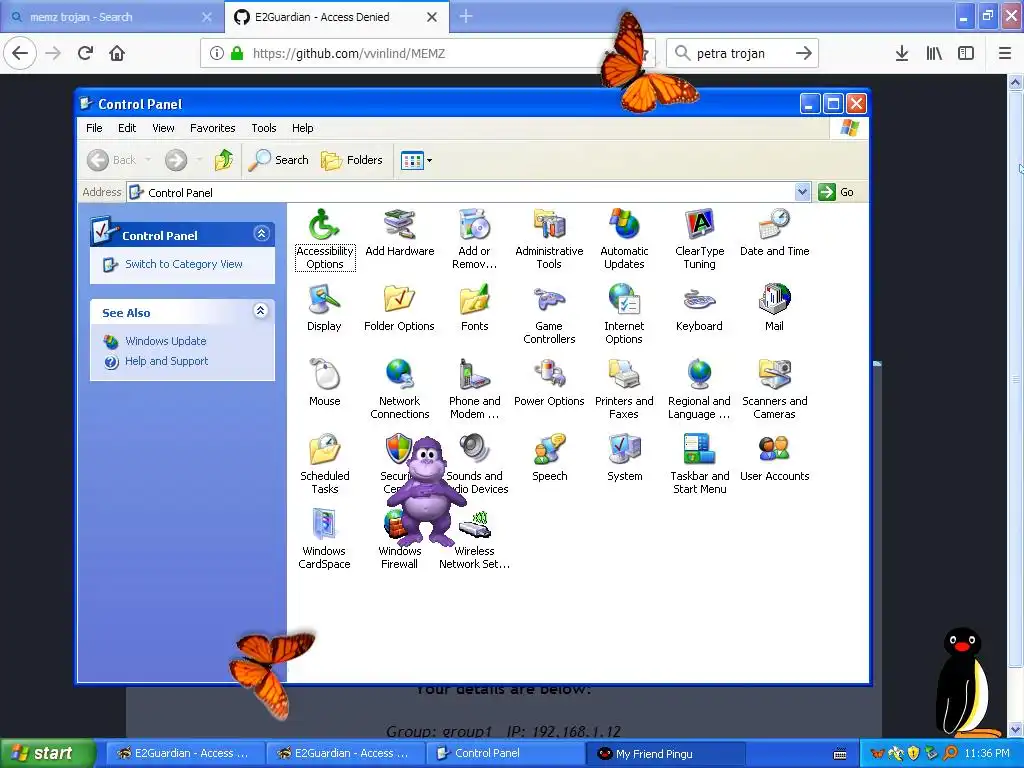Viewport: 1024px width, 768px height.
Task: Open Phone and Modem Options icon
Action: click(475, 389)
